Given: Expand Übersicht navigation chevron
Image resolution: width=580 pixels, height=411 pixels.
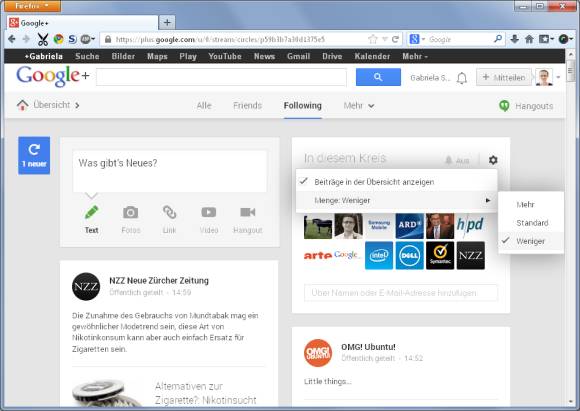Looking at the screenshot, I should pyautogui.click(x=77, y=105).
